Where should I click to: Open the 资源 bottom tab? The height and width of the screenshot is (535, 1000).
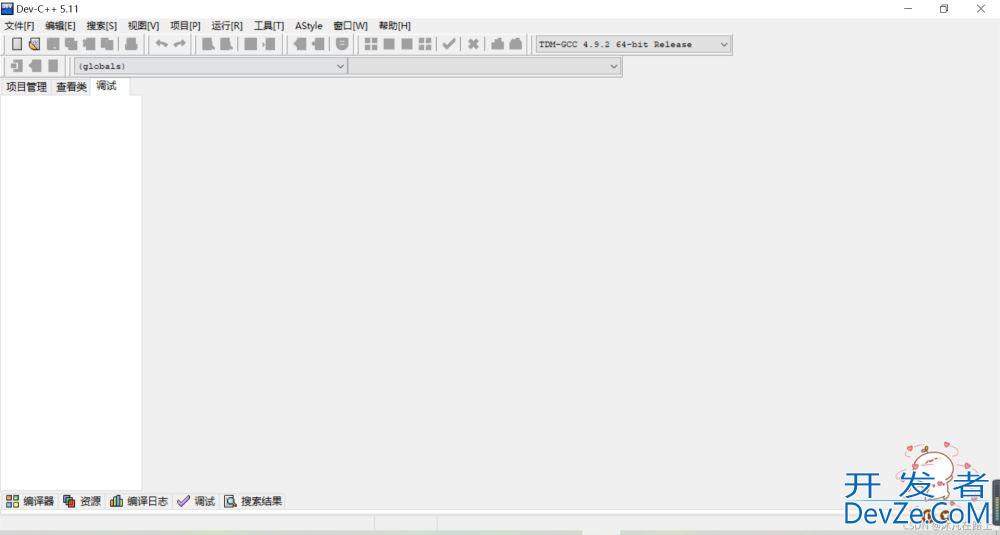pyautogui.click(x=82, y=501)
